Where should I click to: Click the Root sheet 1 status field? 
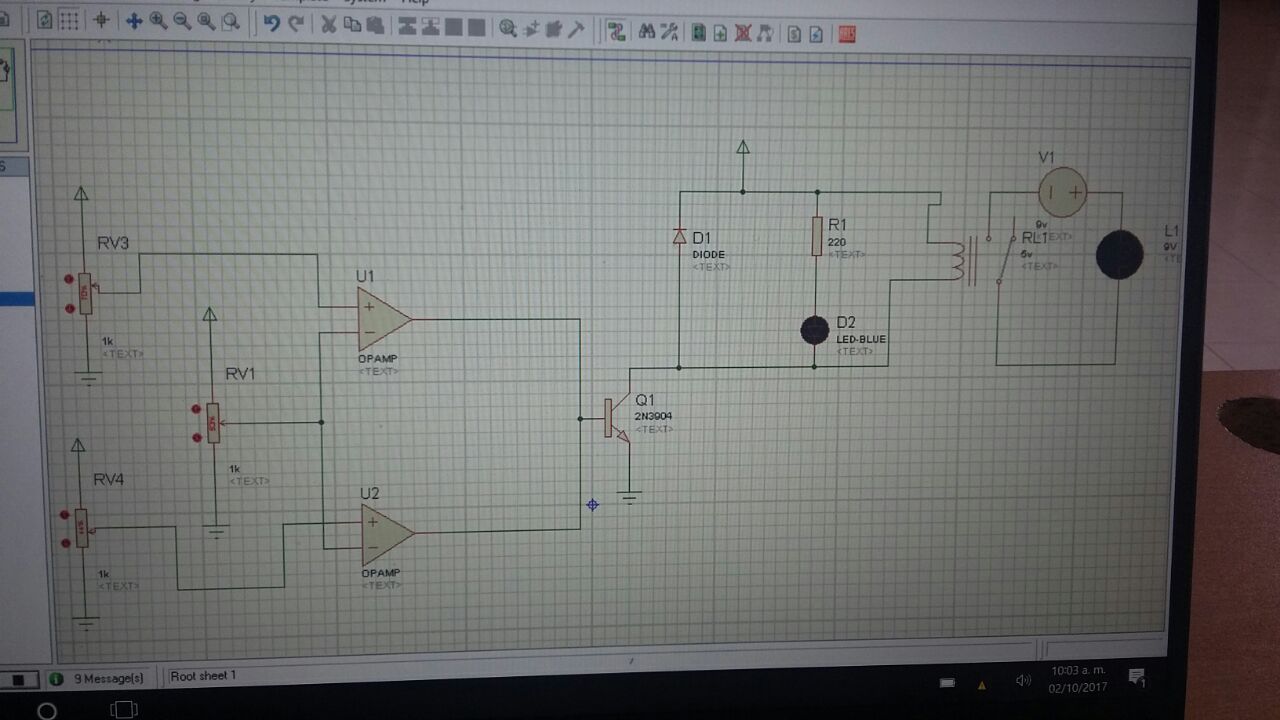point(203,676)
